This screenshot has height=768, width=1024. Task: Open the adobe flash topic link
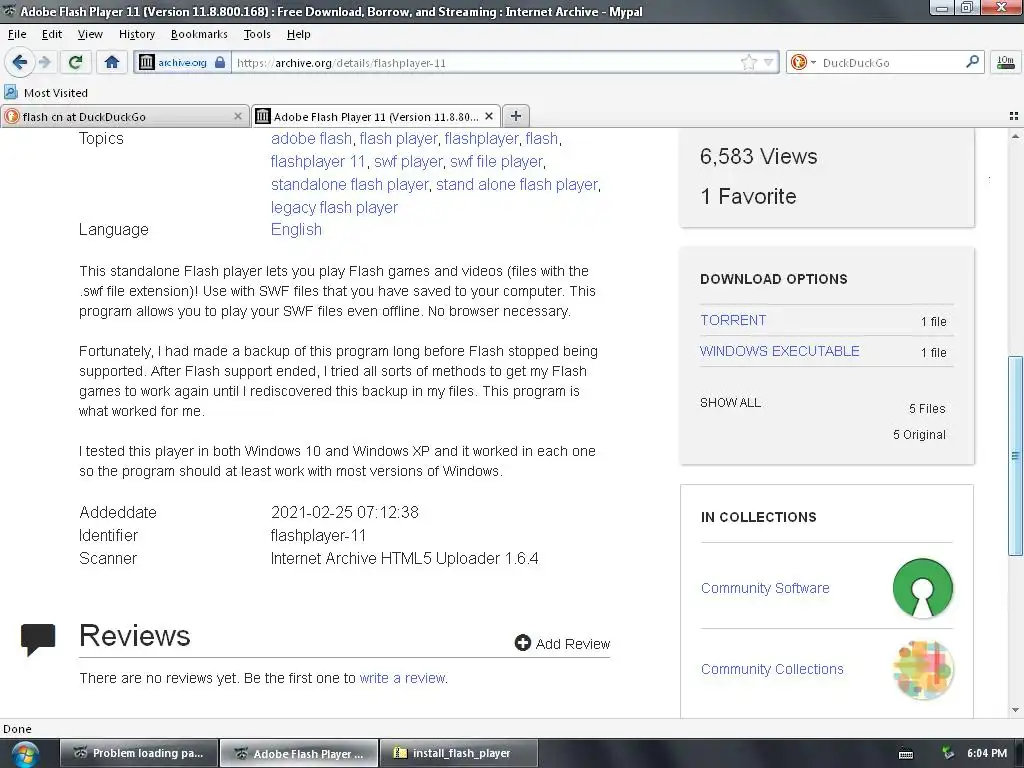(311, 138)
